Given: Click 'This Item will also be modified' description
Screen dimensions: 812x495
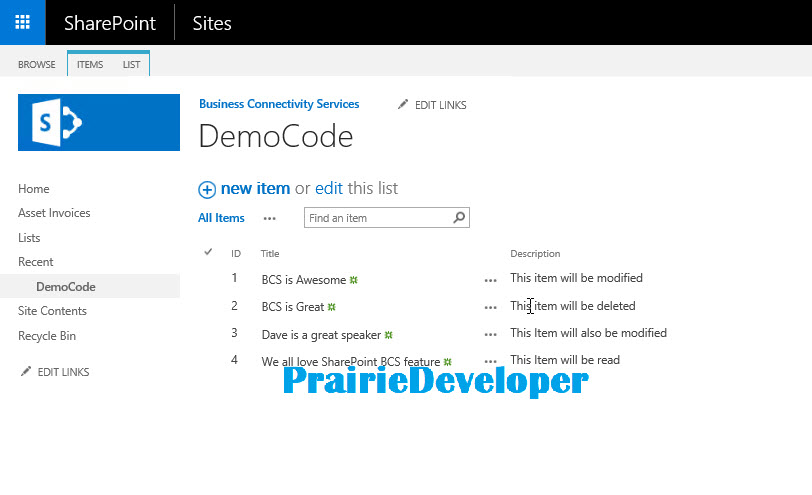Looking at the screenshot, I should (588, 332).
